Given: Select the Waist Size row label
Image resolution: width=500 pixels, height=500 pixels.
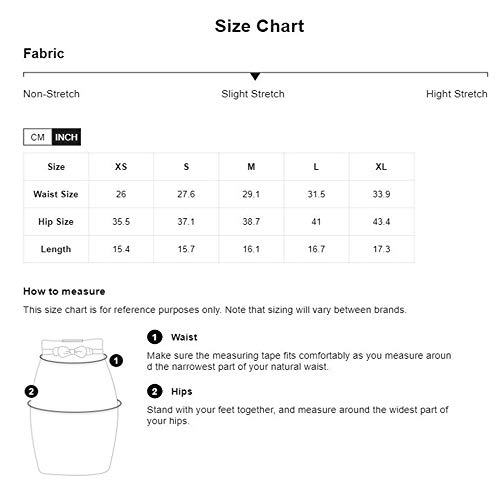Looking at the screenshot, I should (x=56, y=194).
